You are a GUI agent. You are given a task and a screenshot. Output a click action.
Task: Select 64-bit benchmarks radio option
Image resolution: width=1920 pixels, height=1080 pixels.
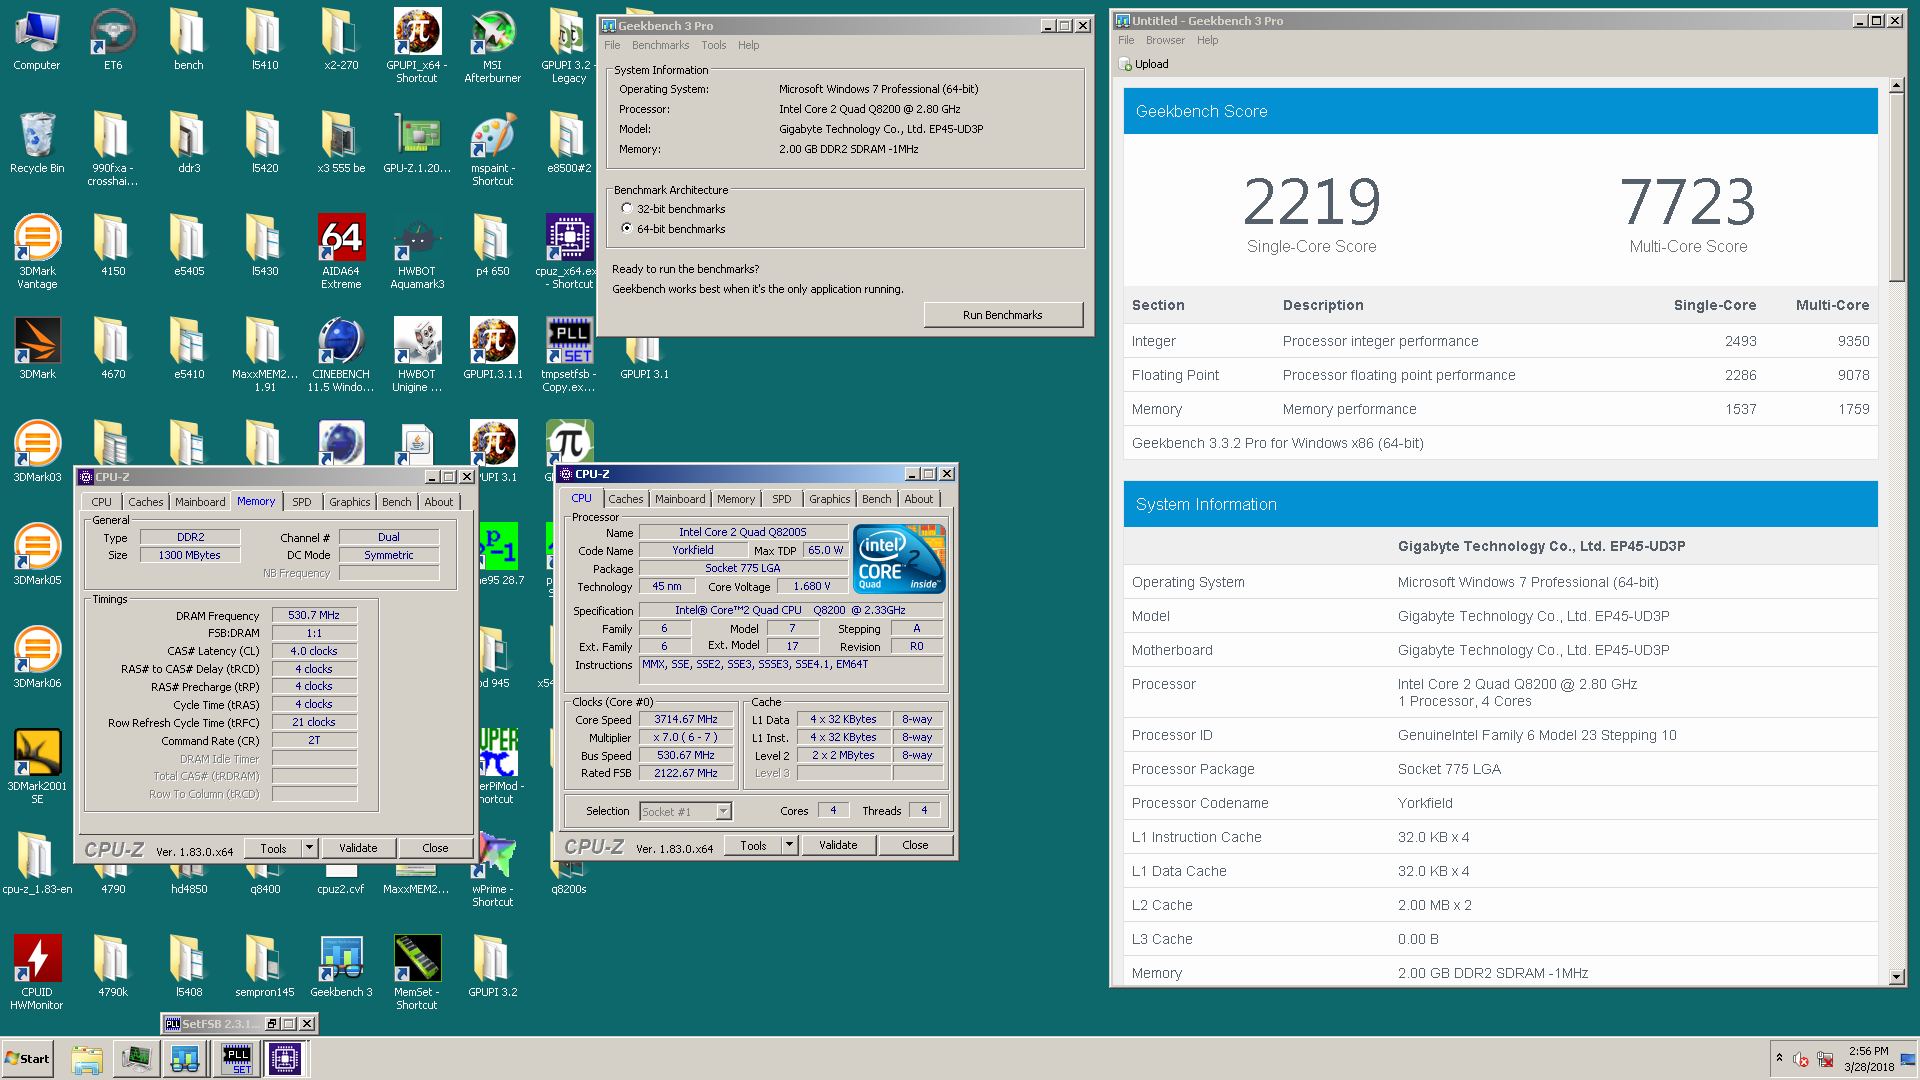(x=627, y=229)
